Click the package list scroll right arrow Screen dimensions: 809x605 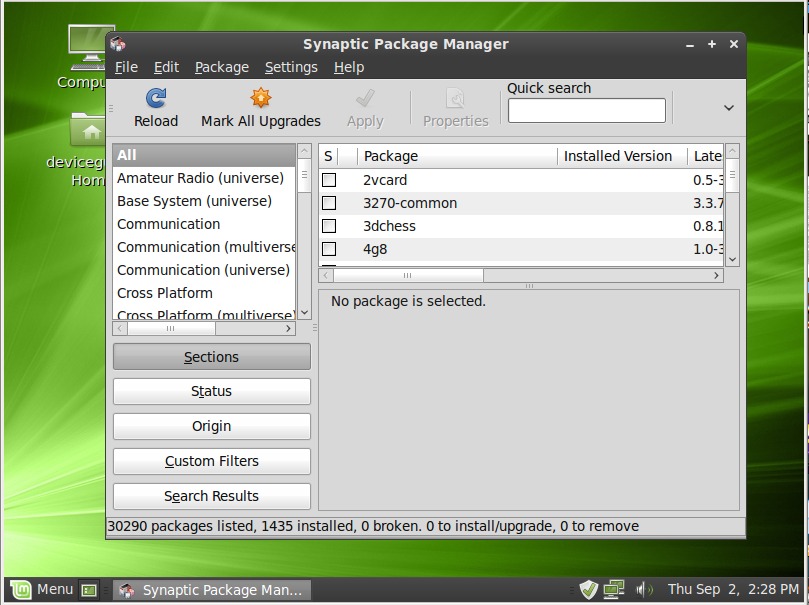click(x=716, y=275)
